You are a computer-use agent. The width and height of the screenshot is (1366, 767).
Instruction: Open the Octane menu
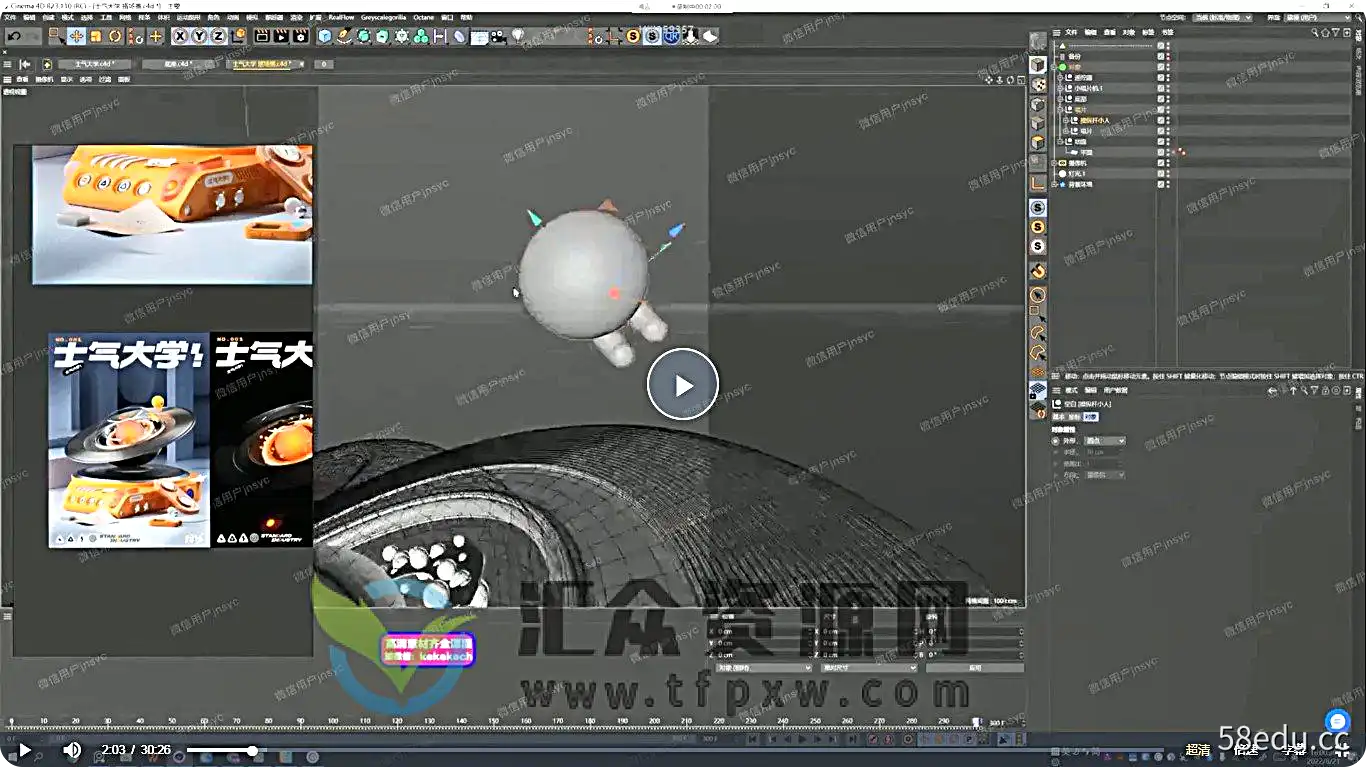pyautogui.click(x=424, y=17)
